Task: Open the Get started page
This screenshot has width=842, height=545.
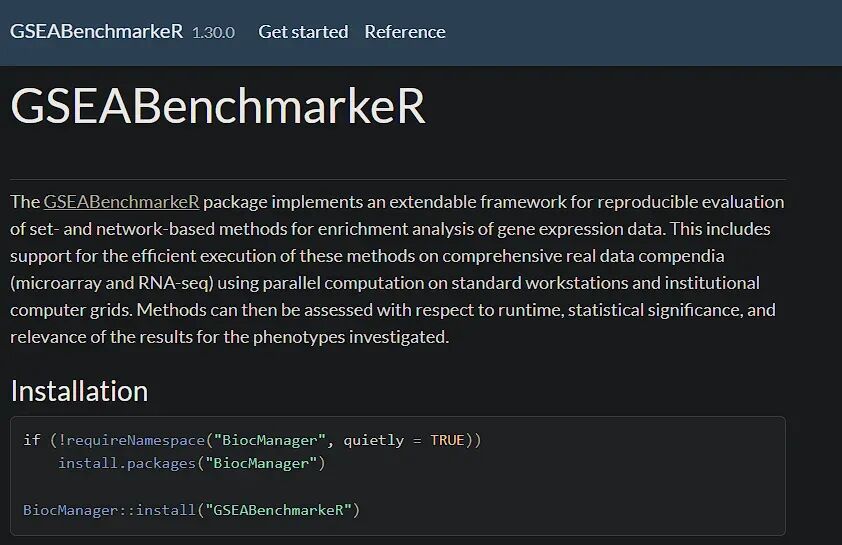Action: [x=303, y=32]
